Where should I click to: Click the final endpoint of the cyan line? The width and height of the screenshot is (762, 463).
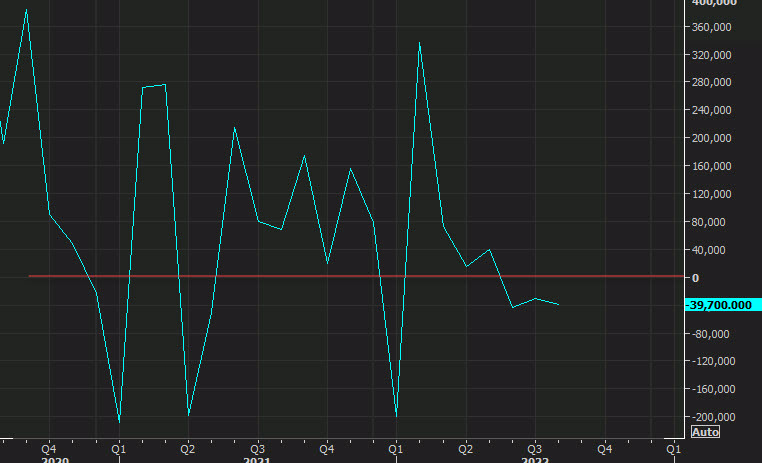(x=558, y=304)
